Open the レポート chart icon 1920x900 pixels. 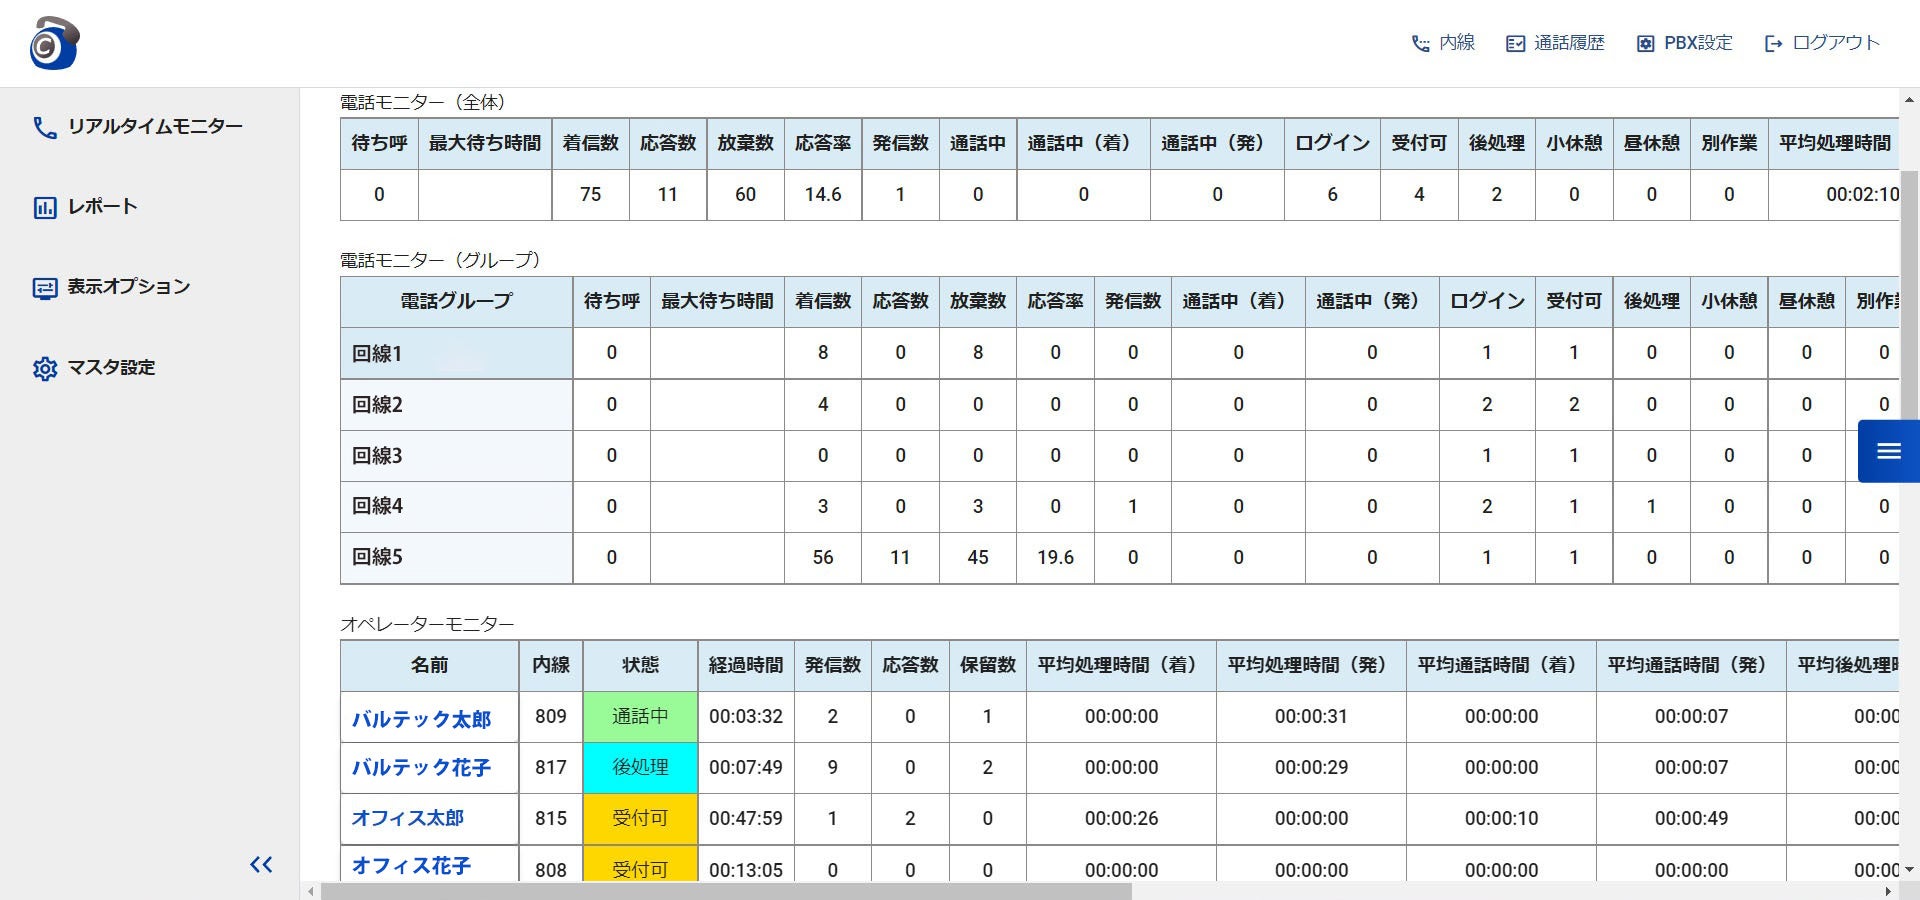point(45,207)
